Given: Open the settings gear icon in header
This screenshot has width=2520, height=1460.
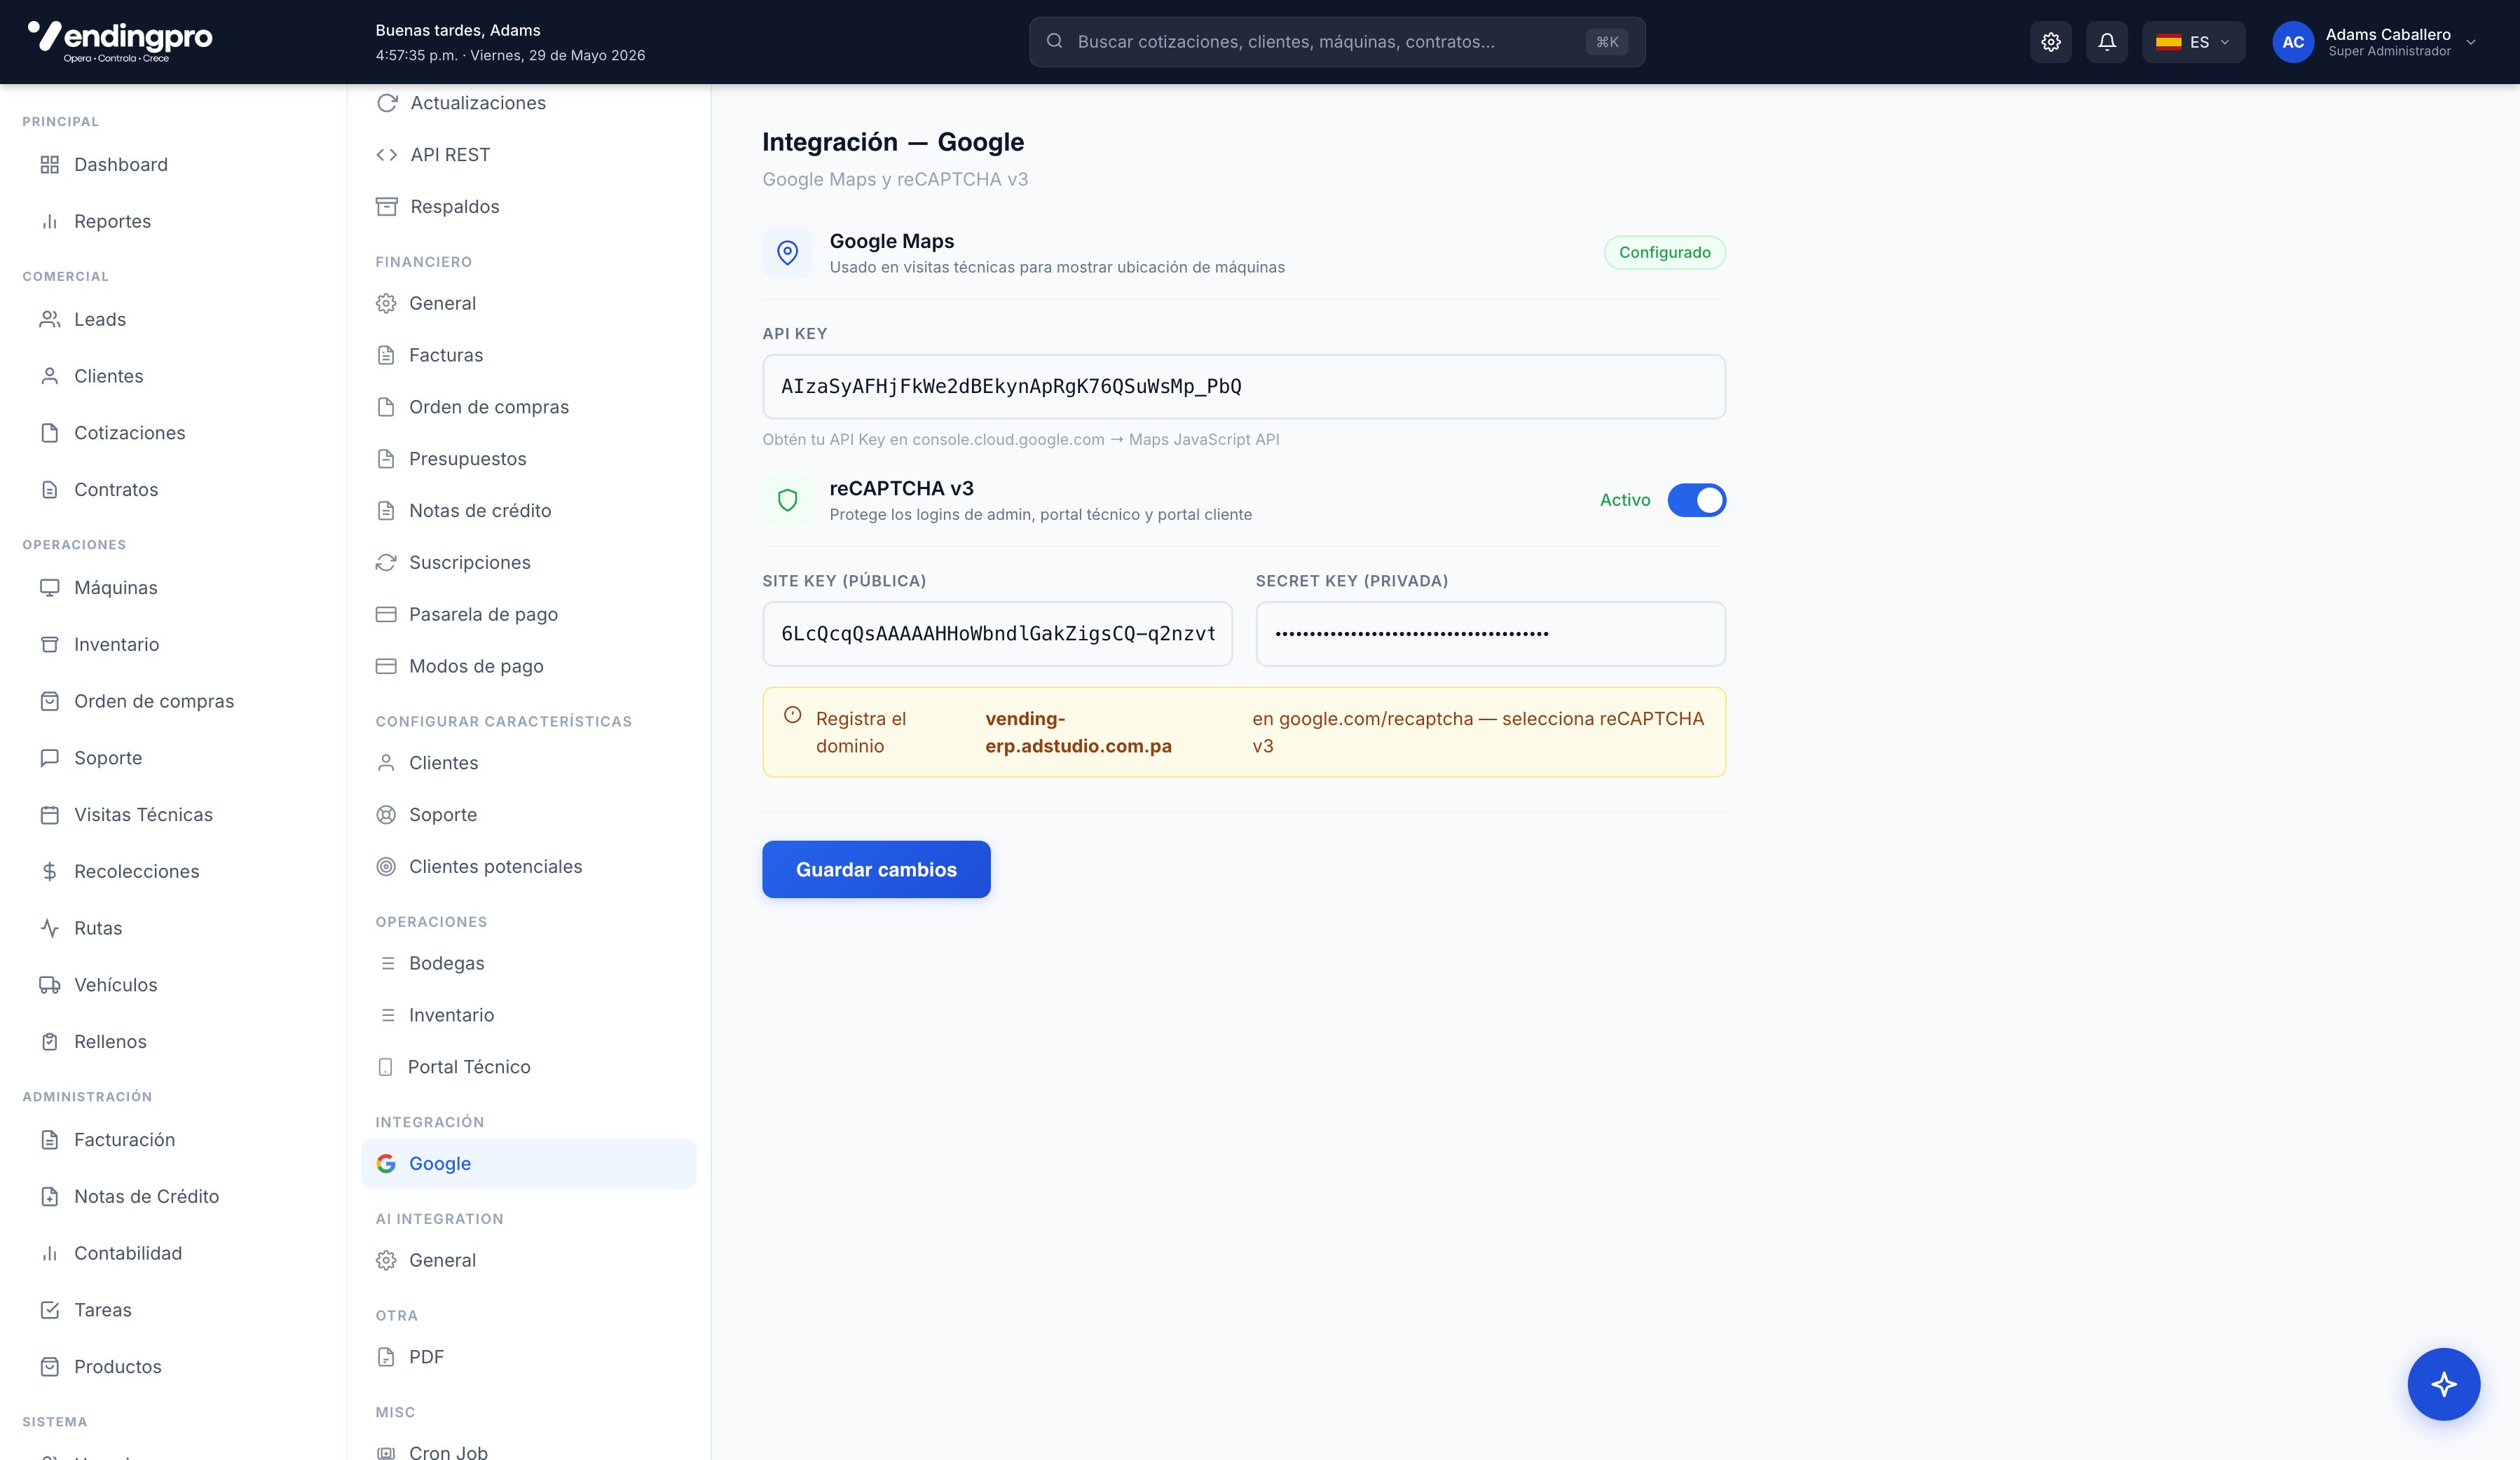Looking at the screenshot, I should 2051,42.
